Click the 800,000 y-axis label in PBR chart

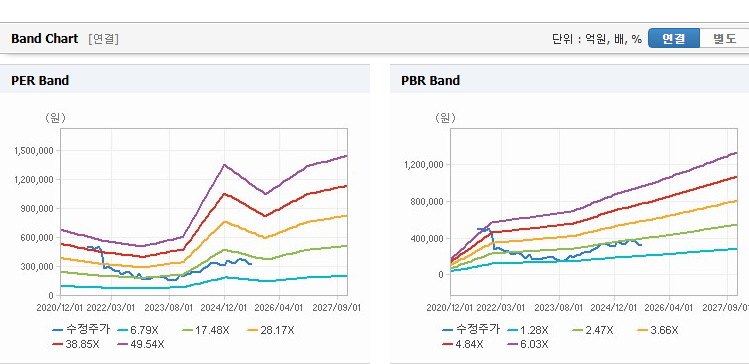(x=428, y=202)
